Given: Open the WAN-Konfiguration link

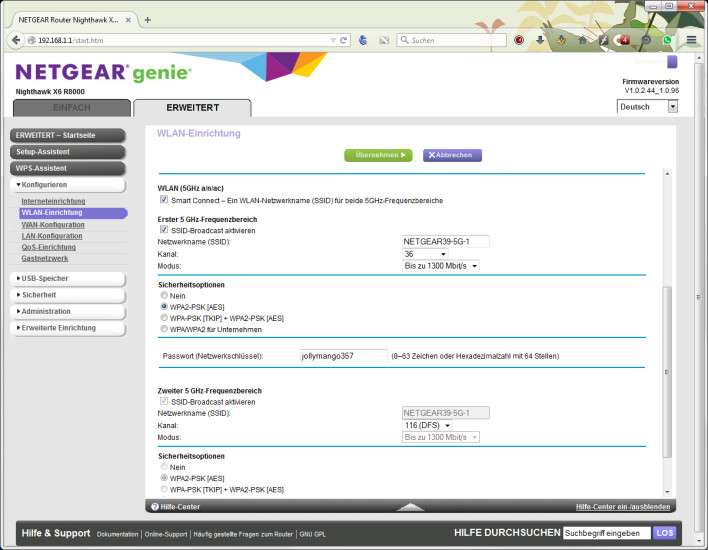Looking at the screenshot, I should 53,224.
